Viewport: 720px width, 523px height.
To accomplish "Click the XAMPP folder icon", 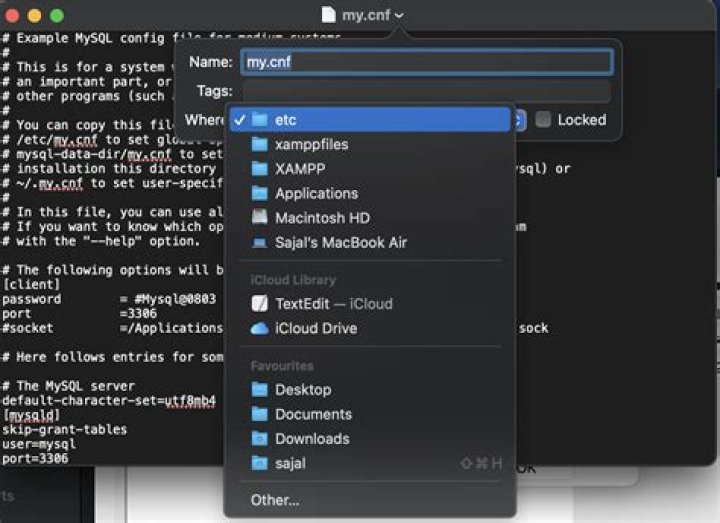I will pos(259,169).
